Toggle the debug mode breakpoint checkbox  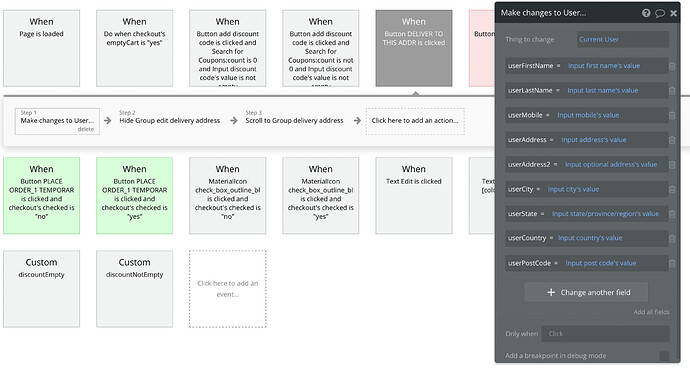coord(664,356)
